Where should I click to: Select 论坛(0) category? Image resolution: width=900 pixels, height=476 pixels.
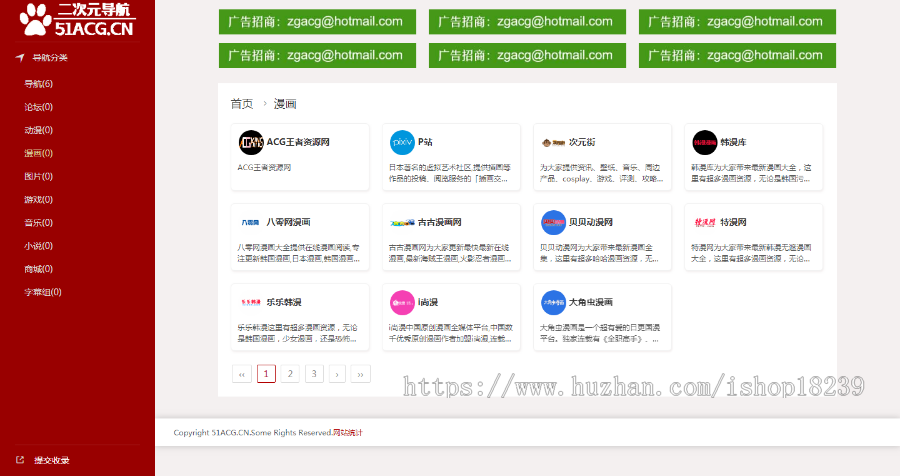[x=38, y=107]
